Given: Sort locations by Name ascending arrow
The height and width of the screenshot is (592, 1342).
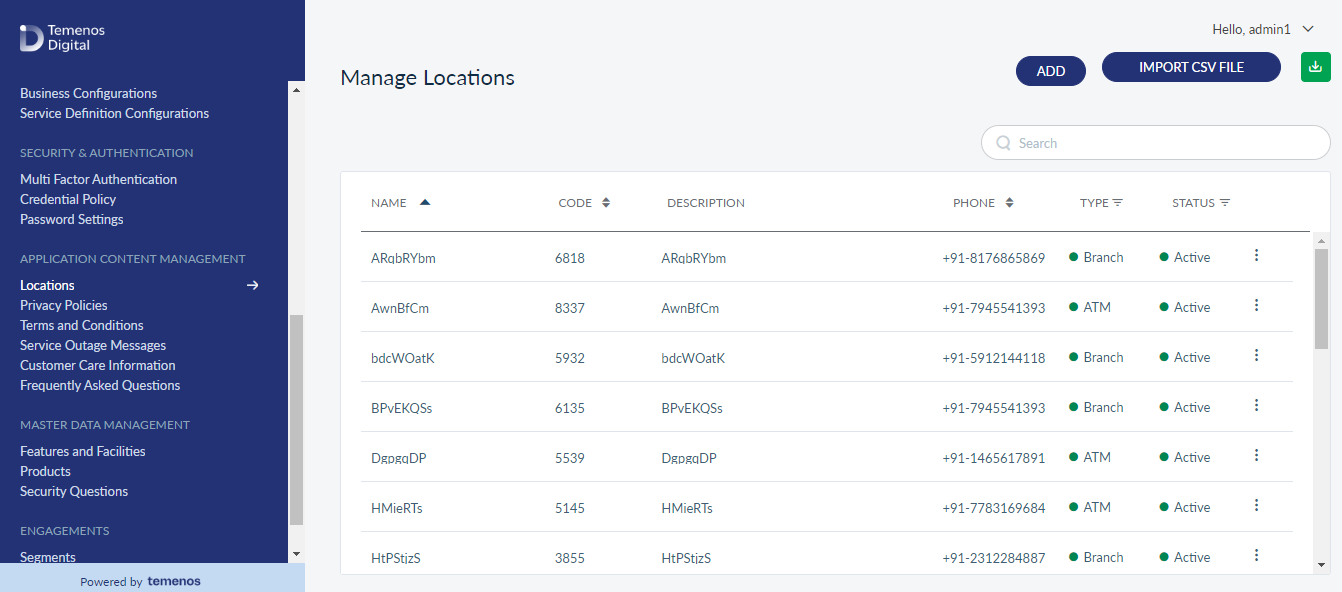Looking at the screenshot, I should coord(425,202).
